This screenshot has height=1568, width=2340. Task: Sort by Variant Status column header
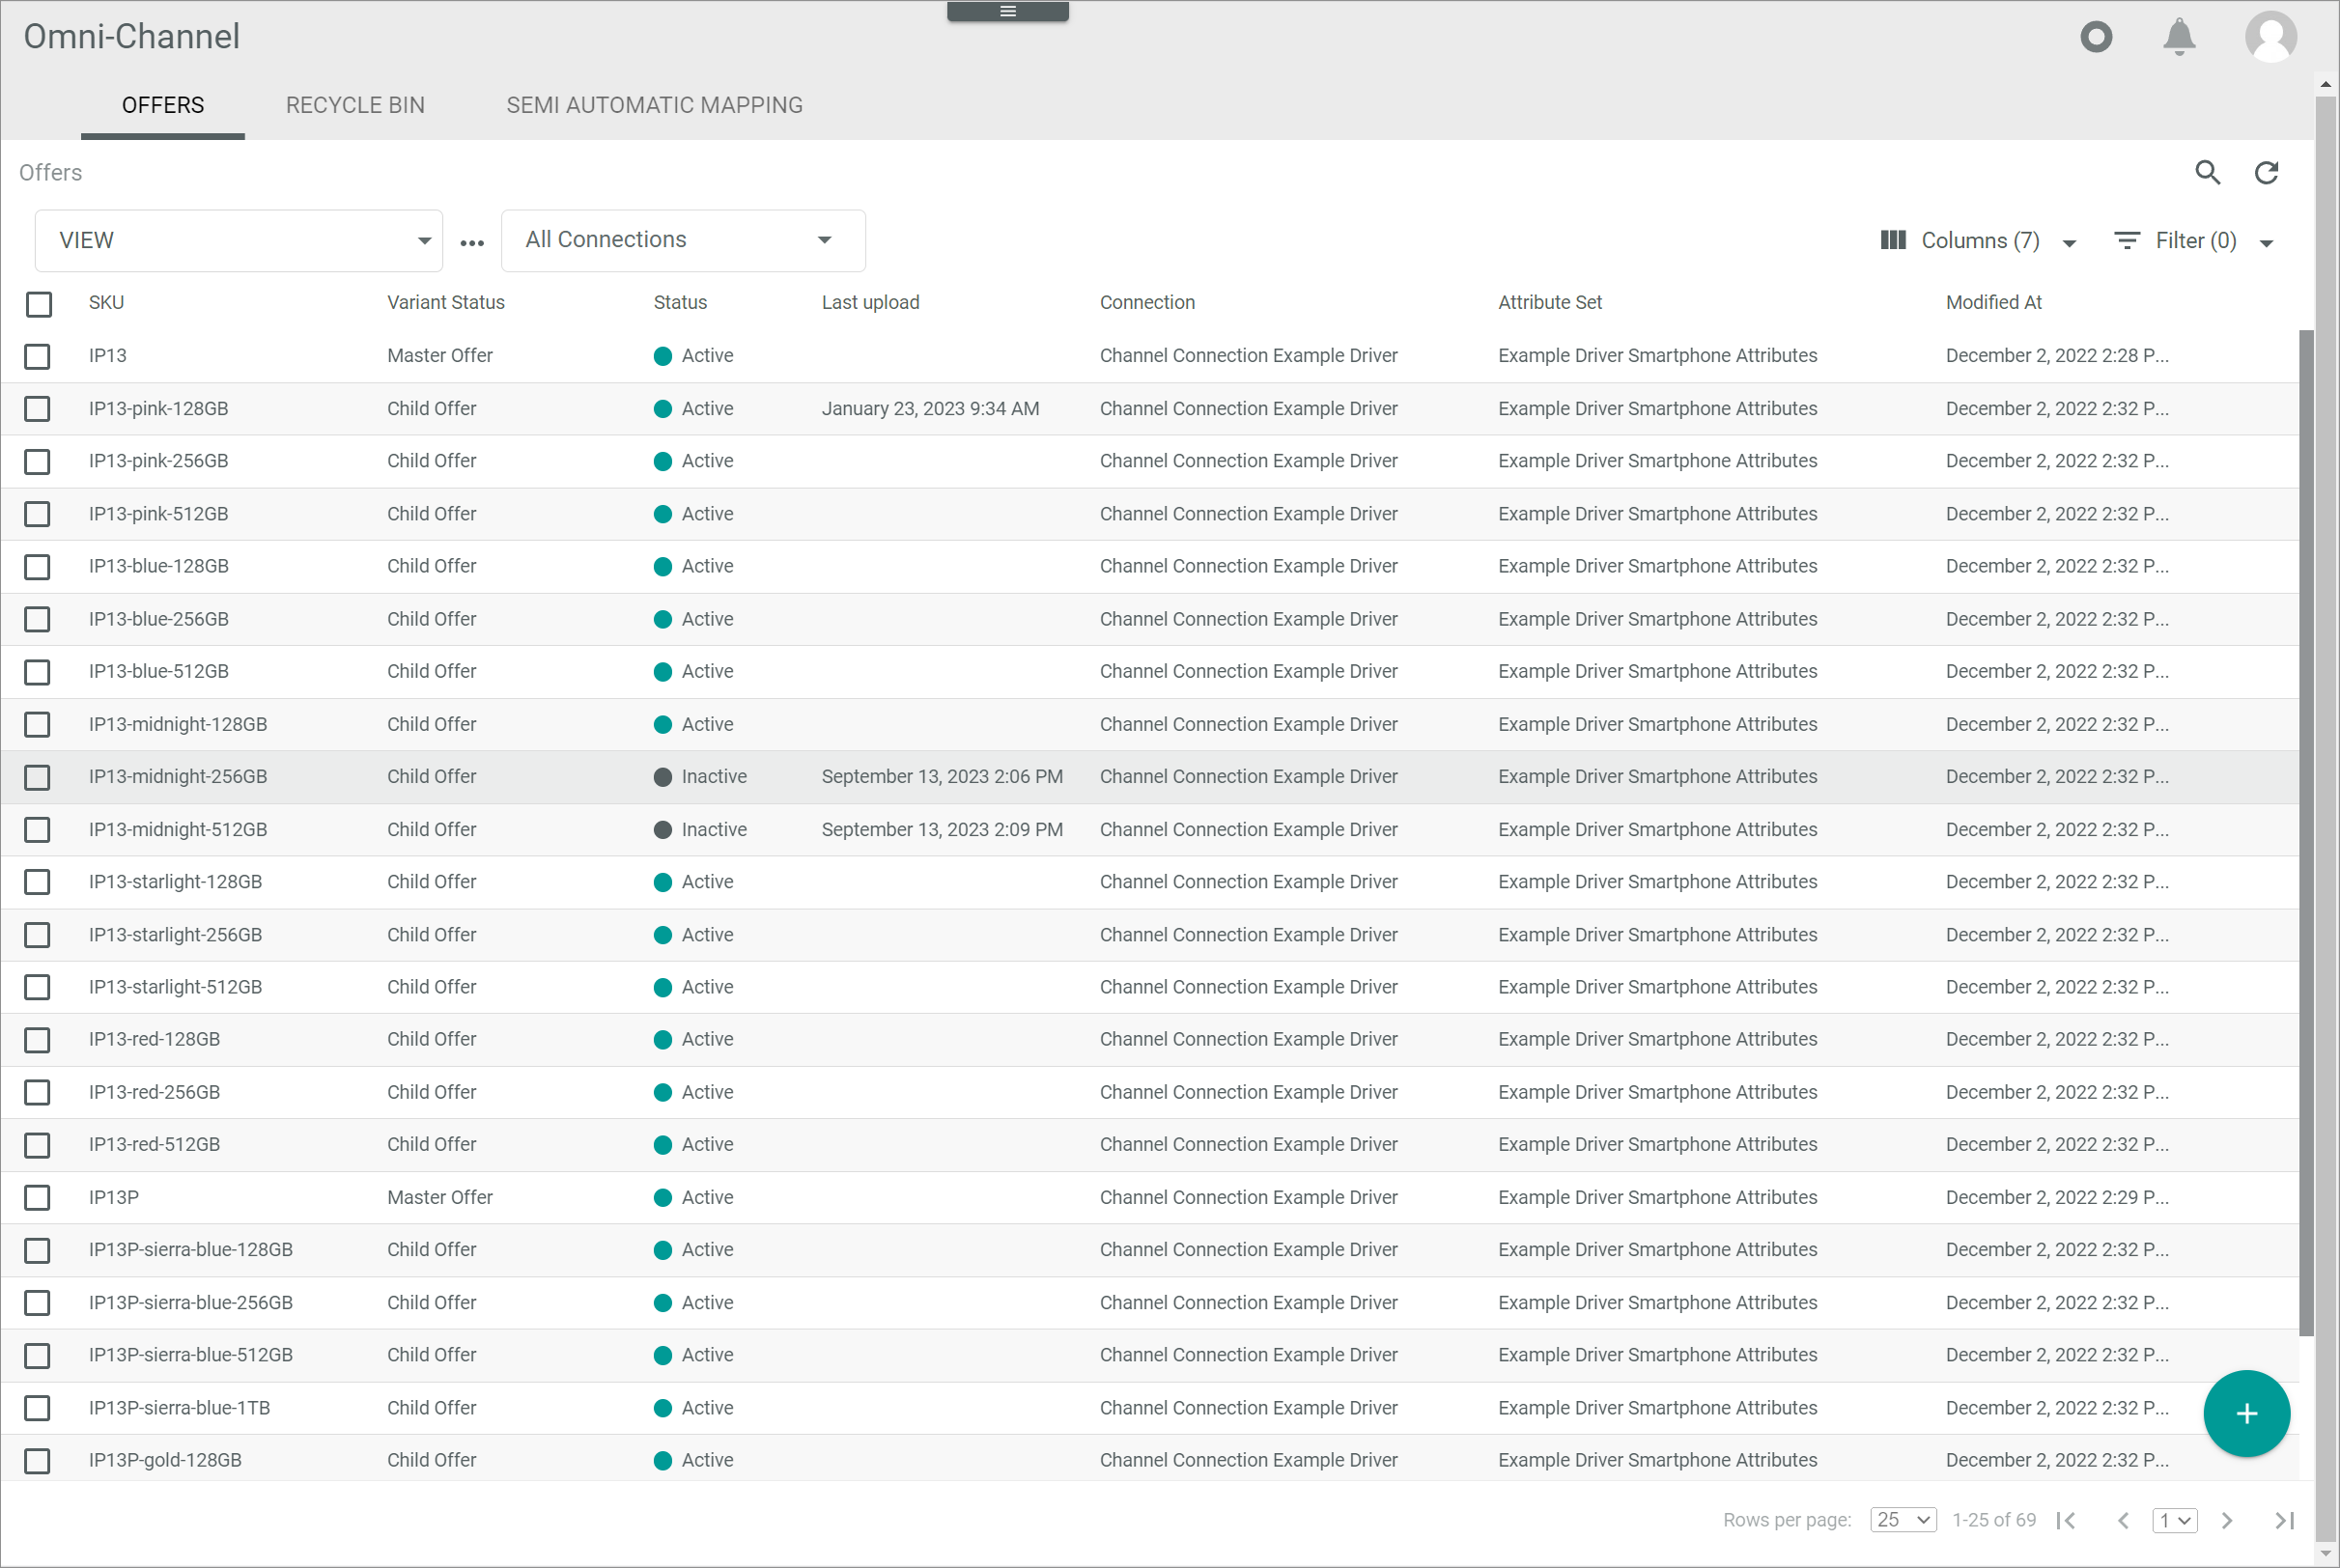446,302
